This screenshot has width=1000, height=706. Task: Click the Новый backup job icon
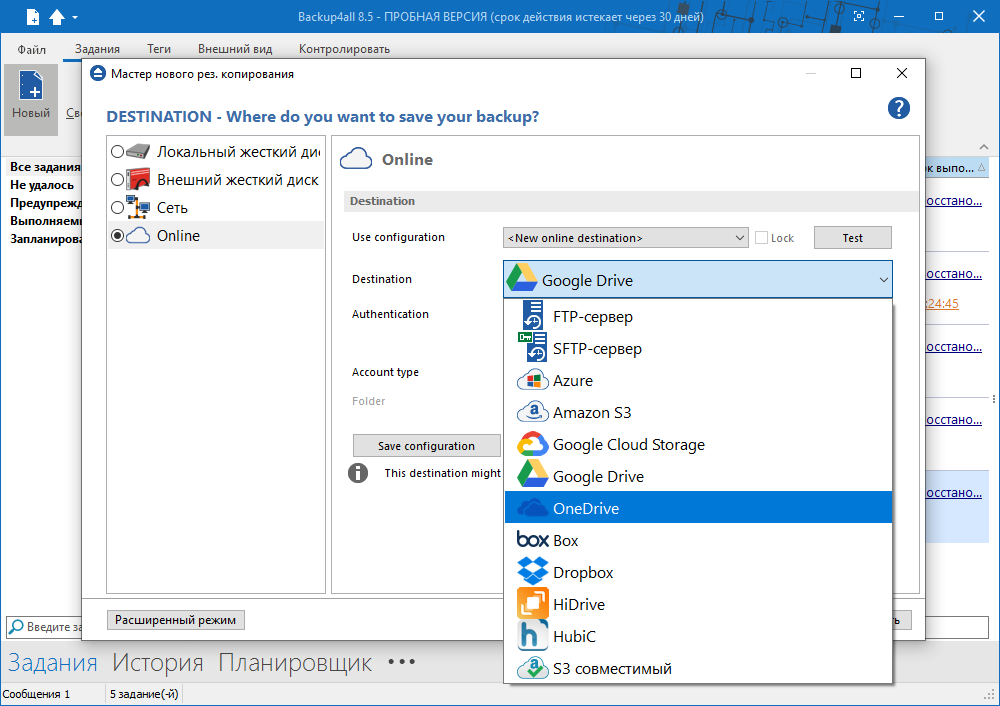coord(31,99)
